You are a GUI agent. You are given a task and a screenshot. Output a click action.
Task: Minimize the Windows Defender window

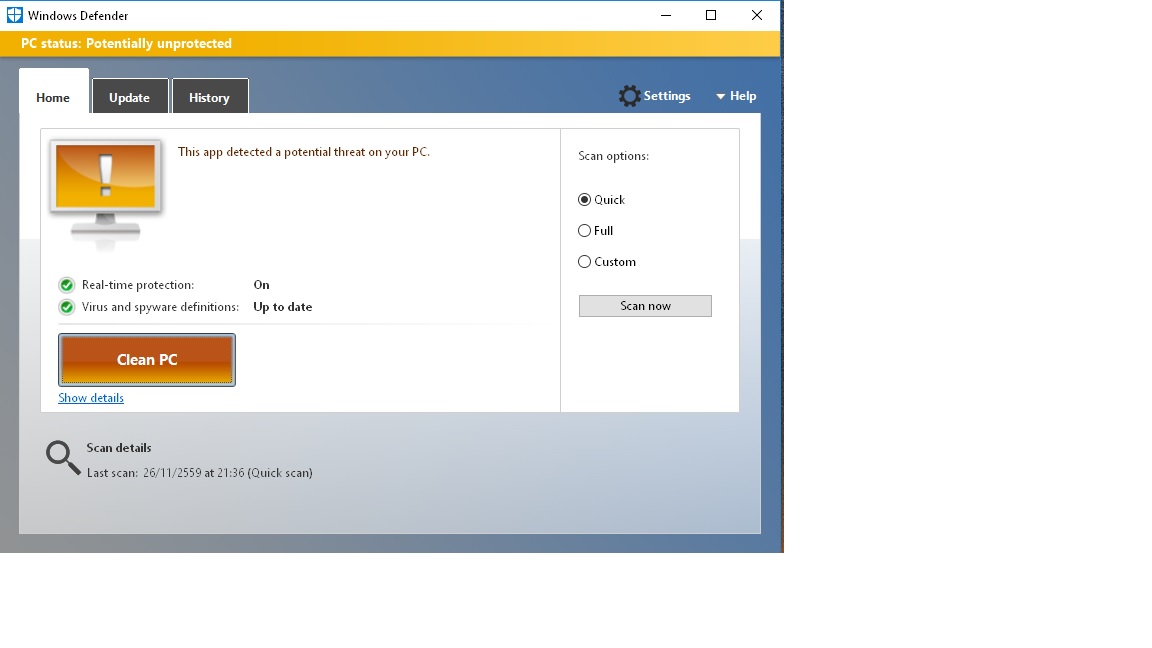coord(666,15)
